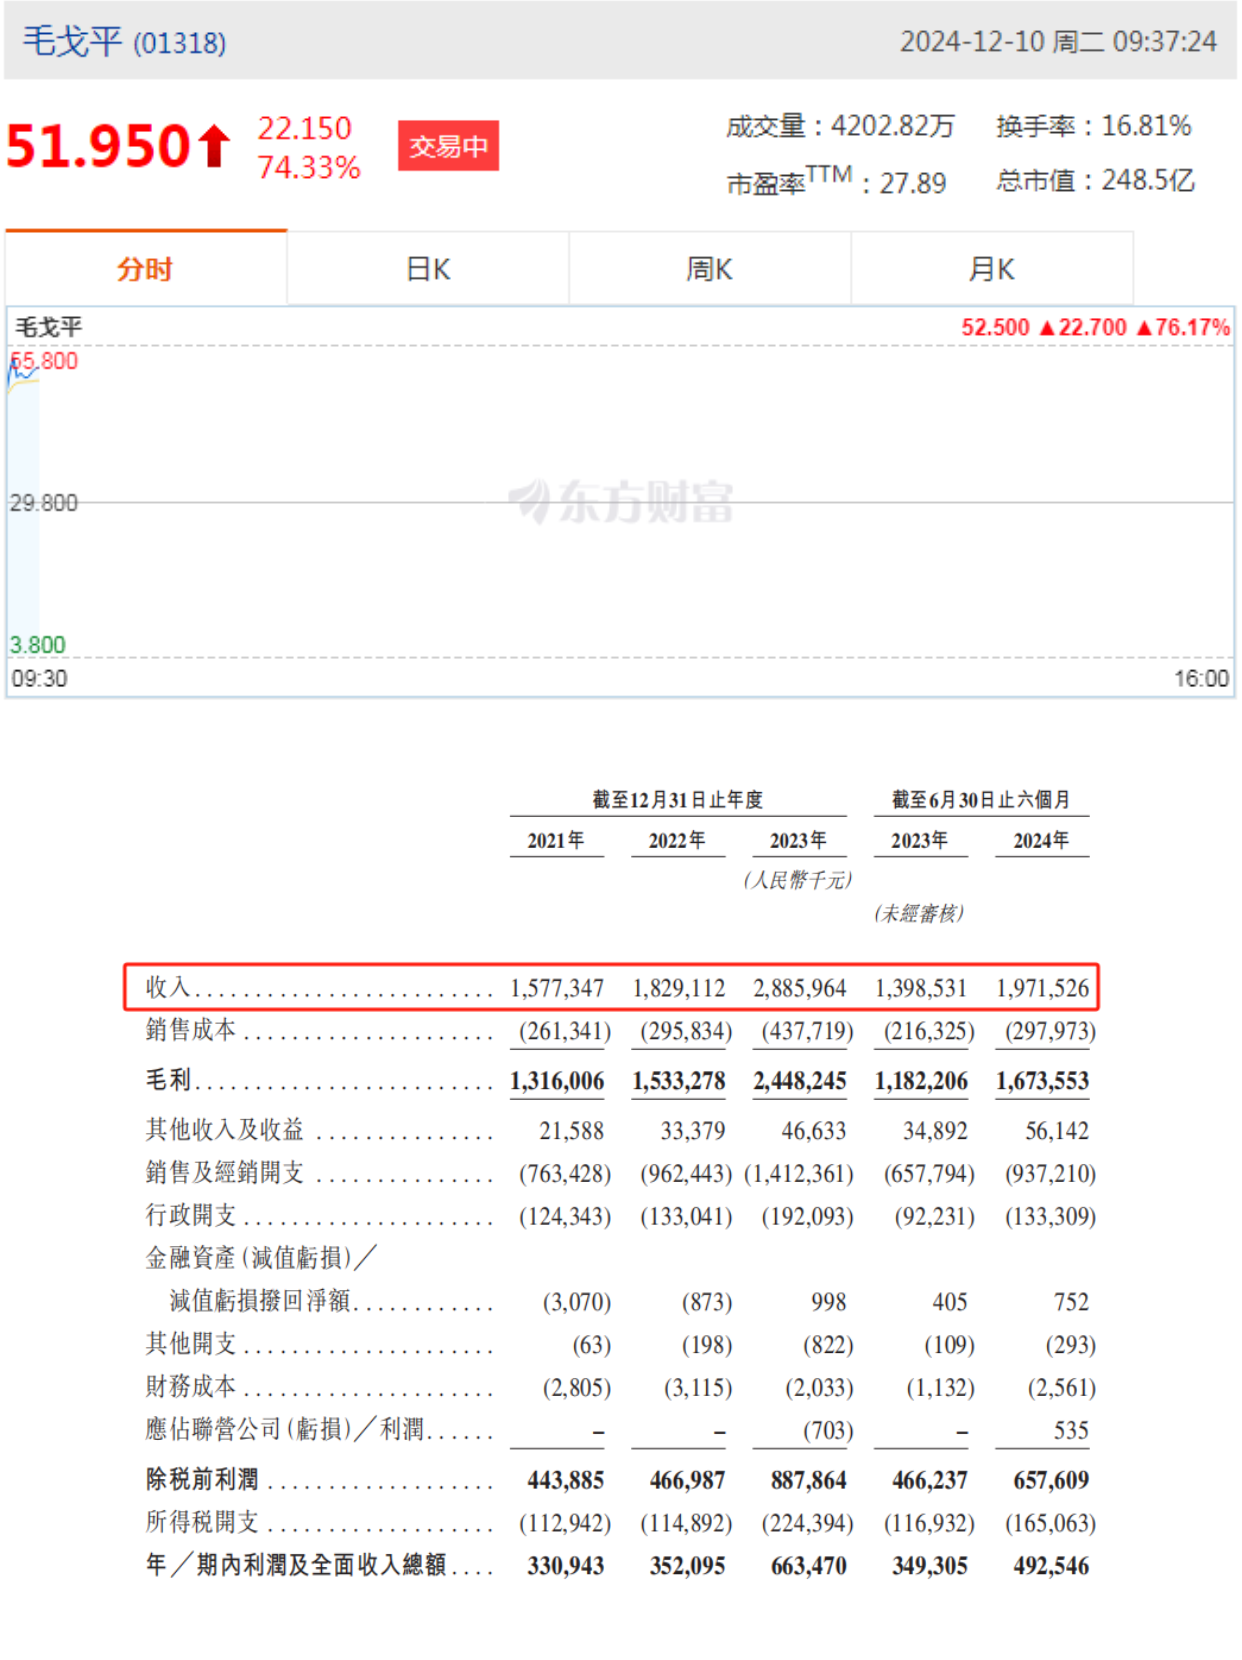Image resolution: width=1242 pixels, height=1660 pixels.
Task: Click net profit value 663,470
Action: tap(808, 1566)
